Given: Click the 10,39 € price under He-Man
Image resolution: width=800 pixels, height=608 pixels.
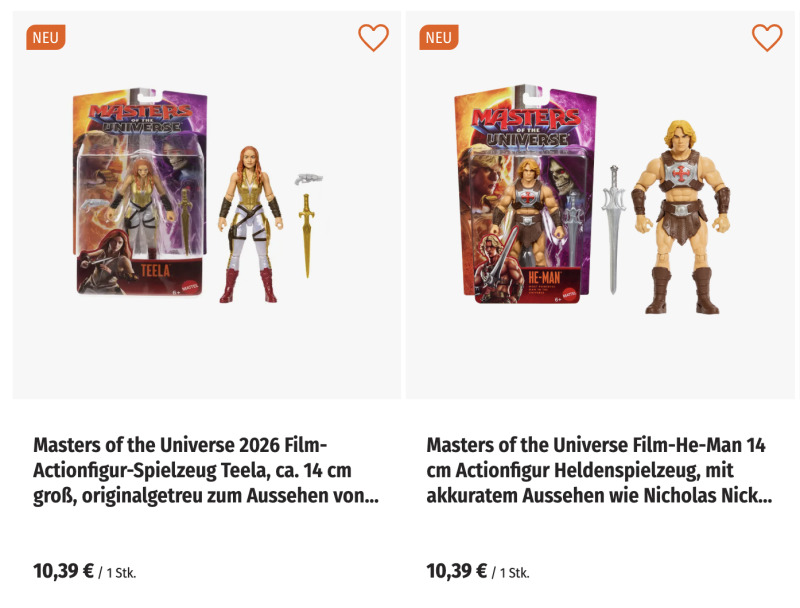Looking at the screenshot, I should click(456, 571).
